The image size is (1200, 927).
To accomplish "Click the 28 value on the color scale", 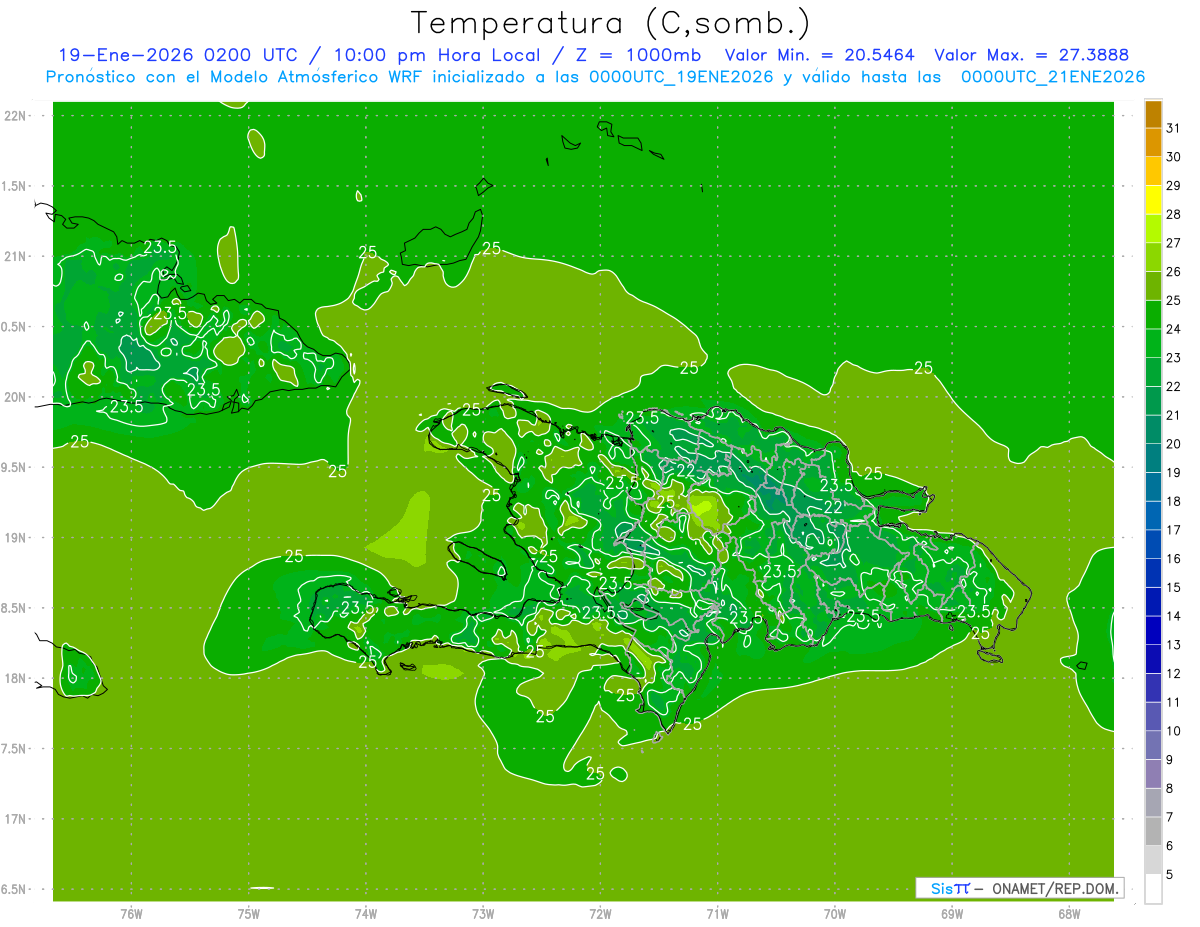I will point(1174,214).
